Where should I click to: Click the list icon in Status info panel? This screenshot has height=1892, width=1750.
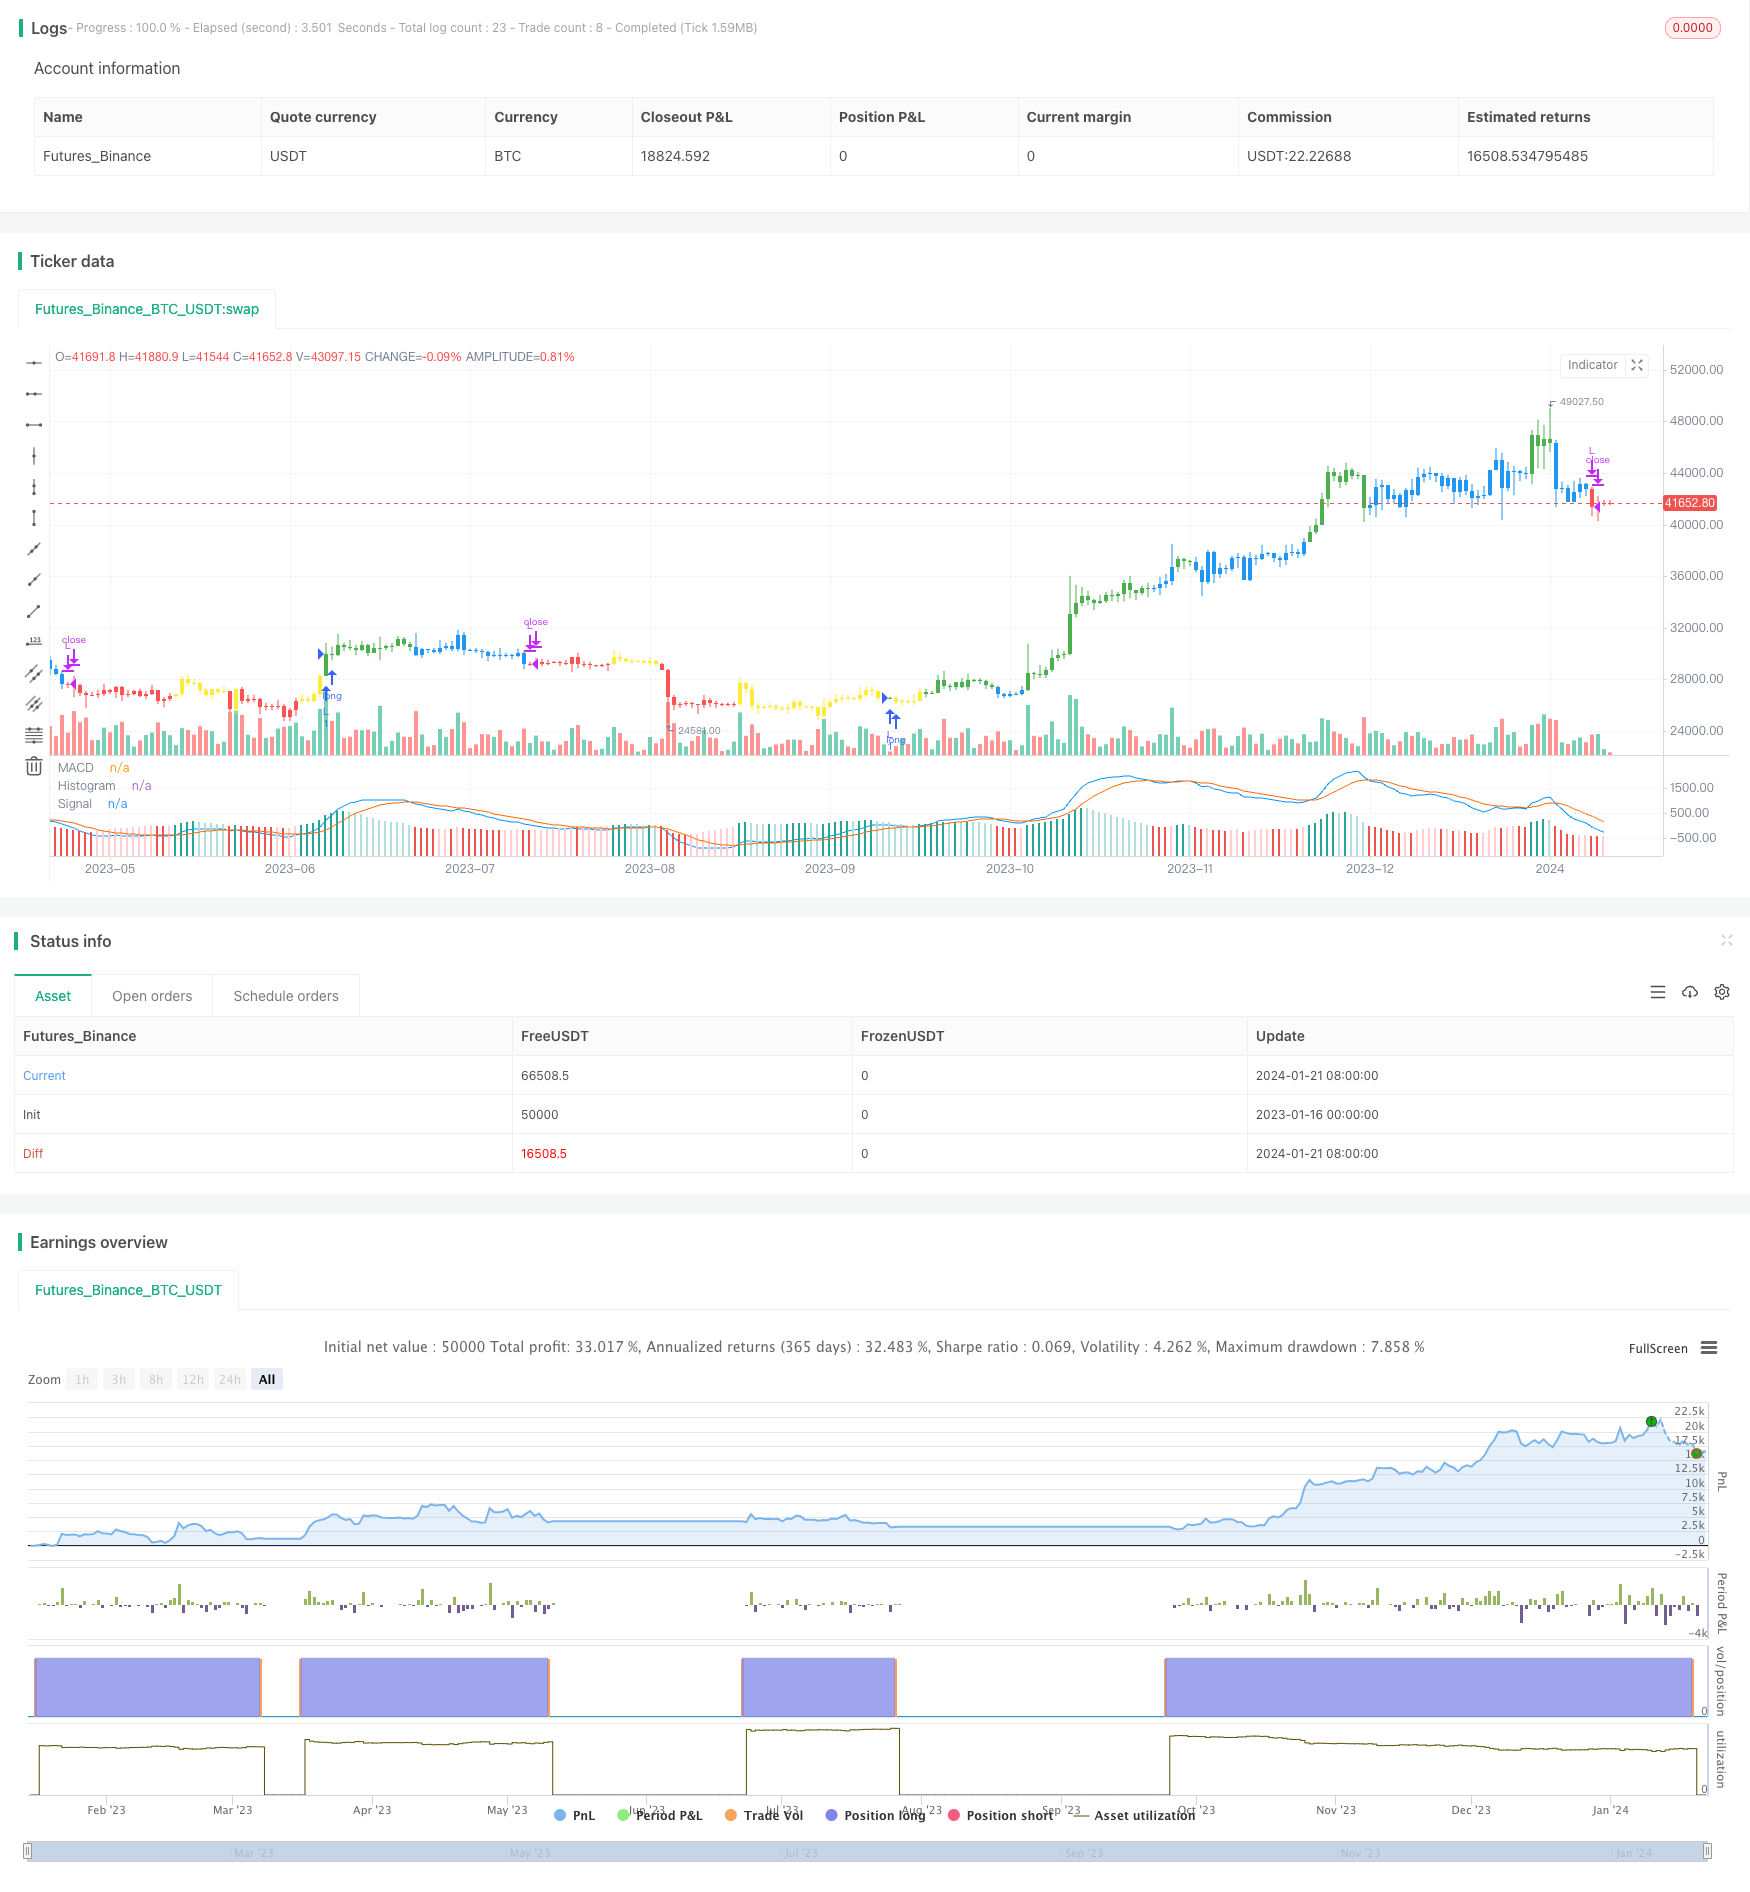point(1658,992)
